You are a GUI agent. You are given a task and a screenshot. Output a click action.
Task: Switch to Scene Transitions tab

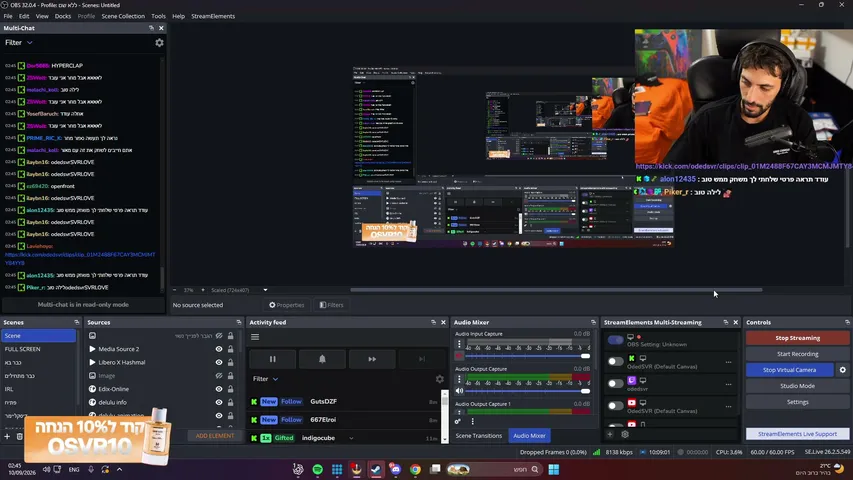(479, 436)
